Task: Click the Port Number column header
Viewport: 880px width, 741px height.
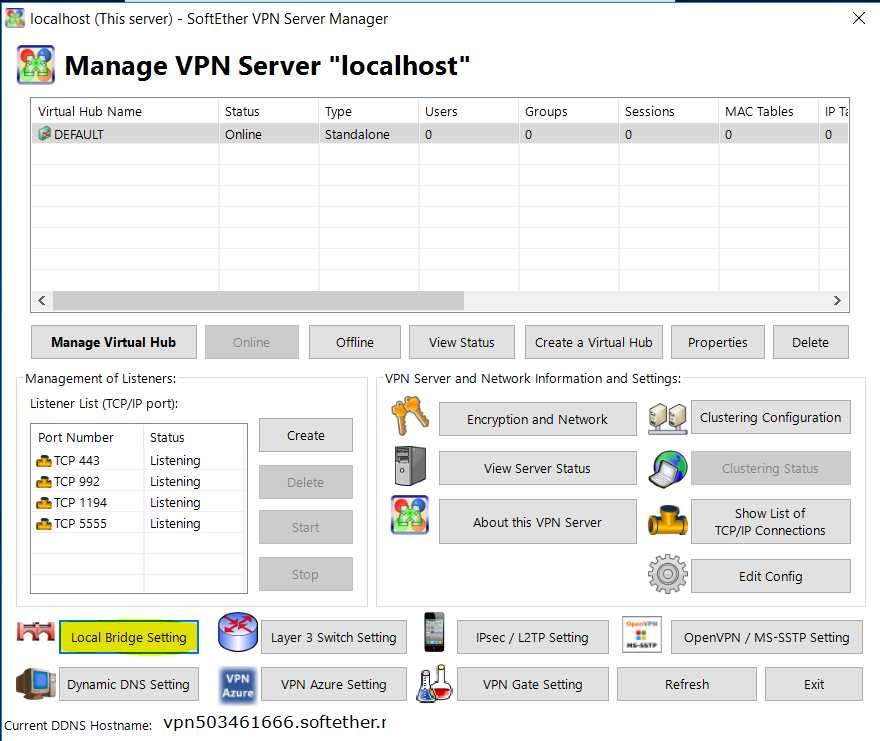Action: click(x=88, y=437)
